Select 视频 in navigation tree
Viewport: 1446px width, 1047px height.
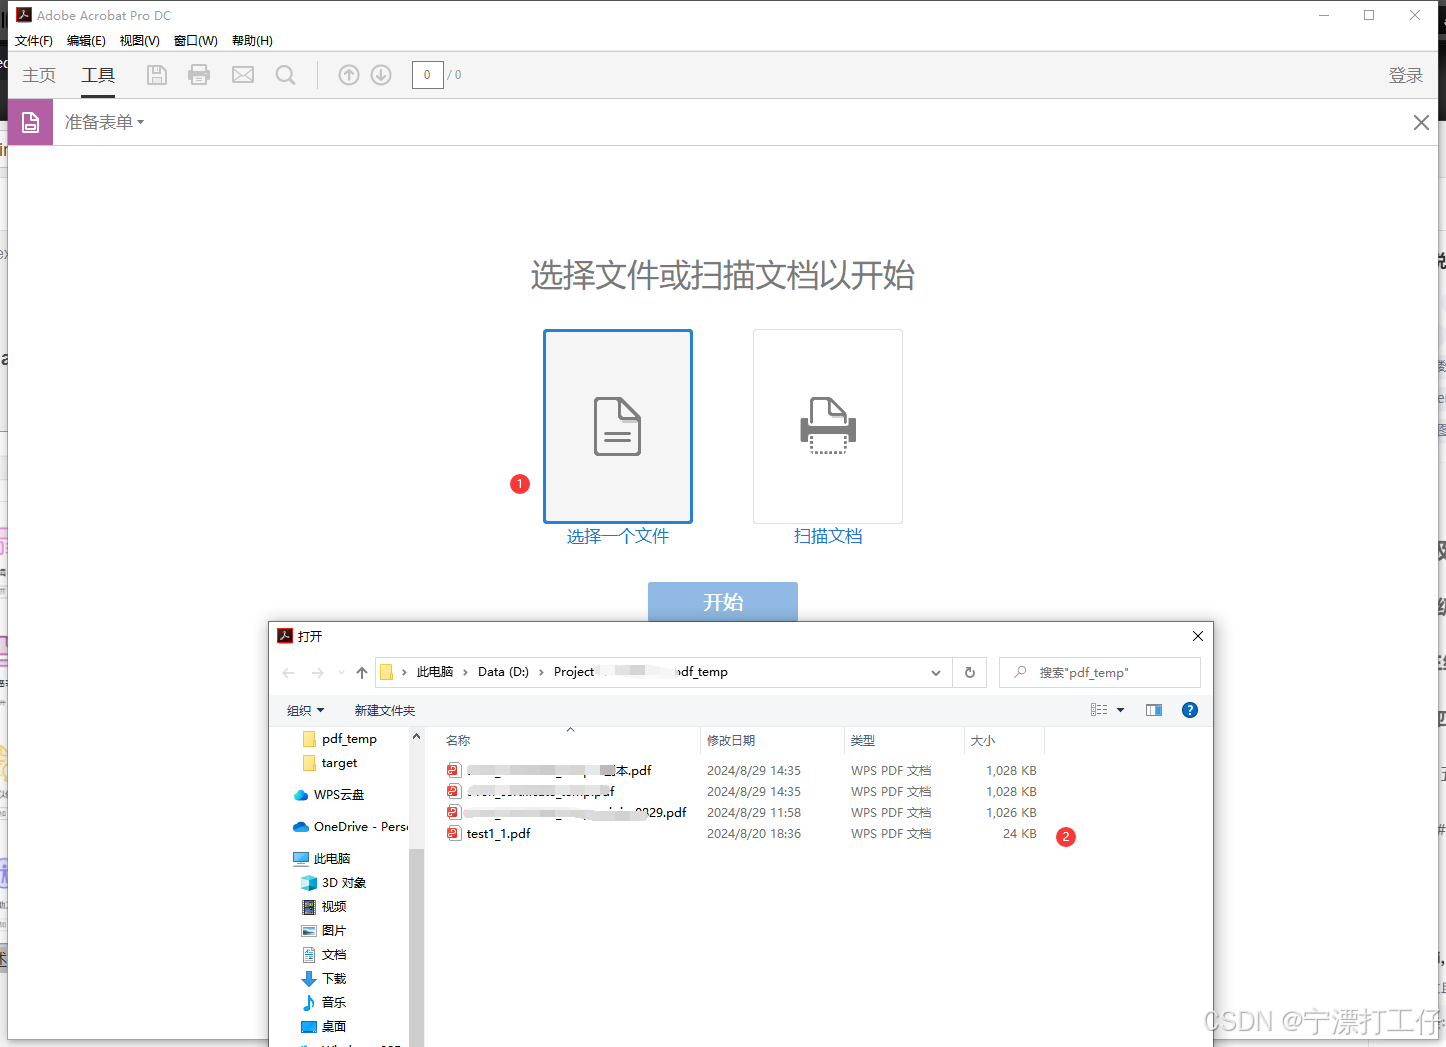pos(324,907)
